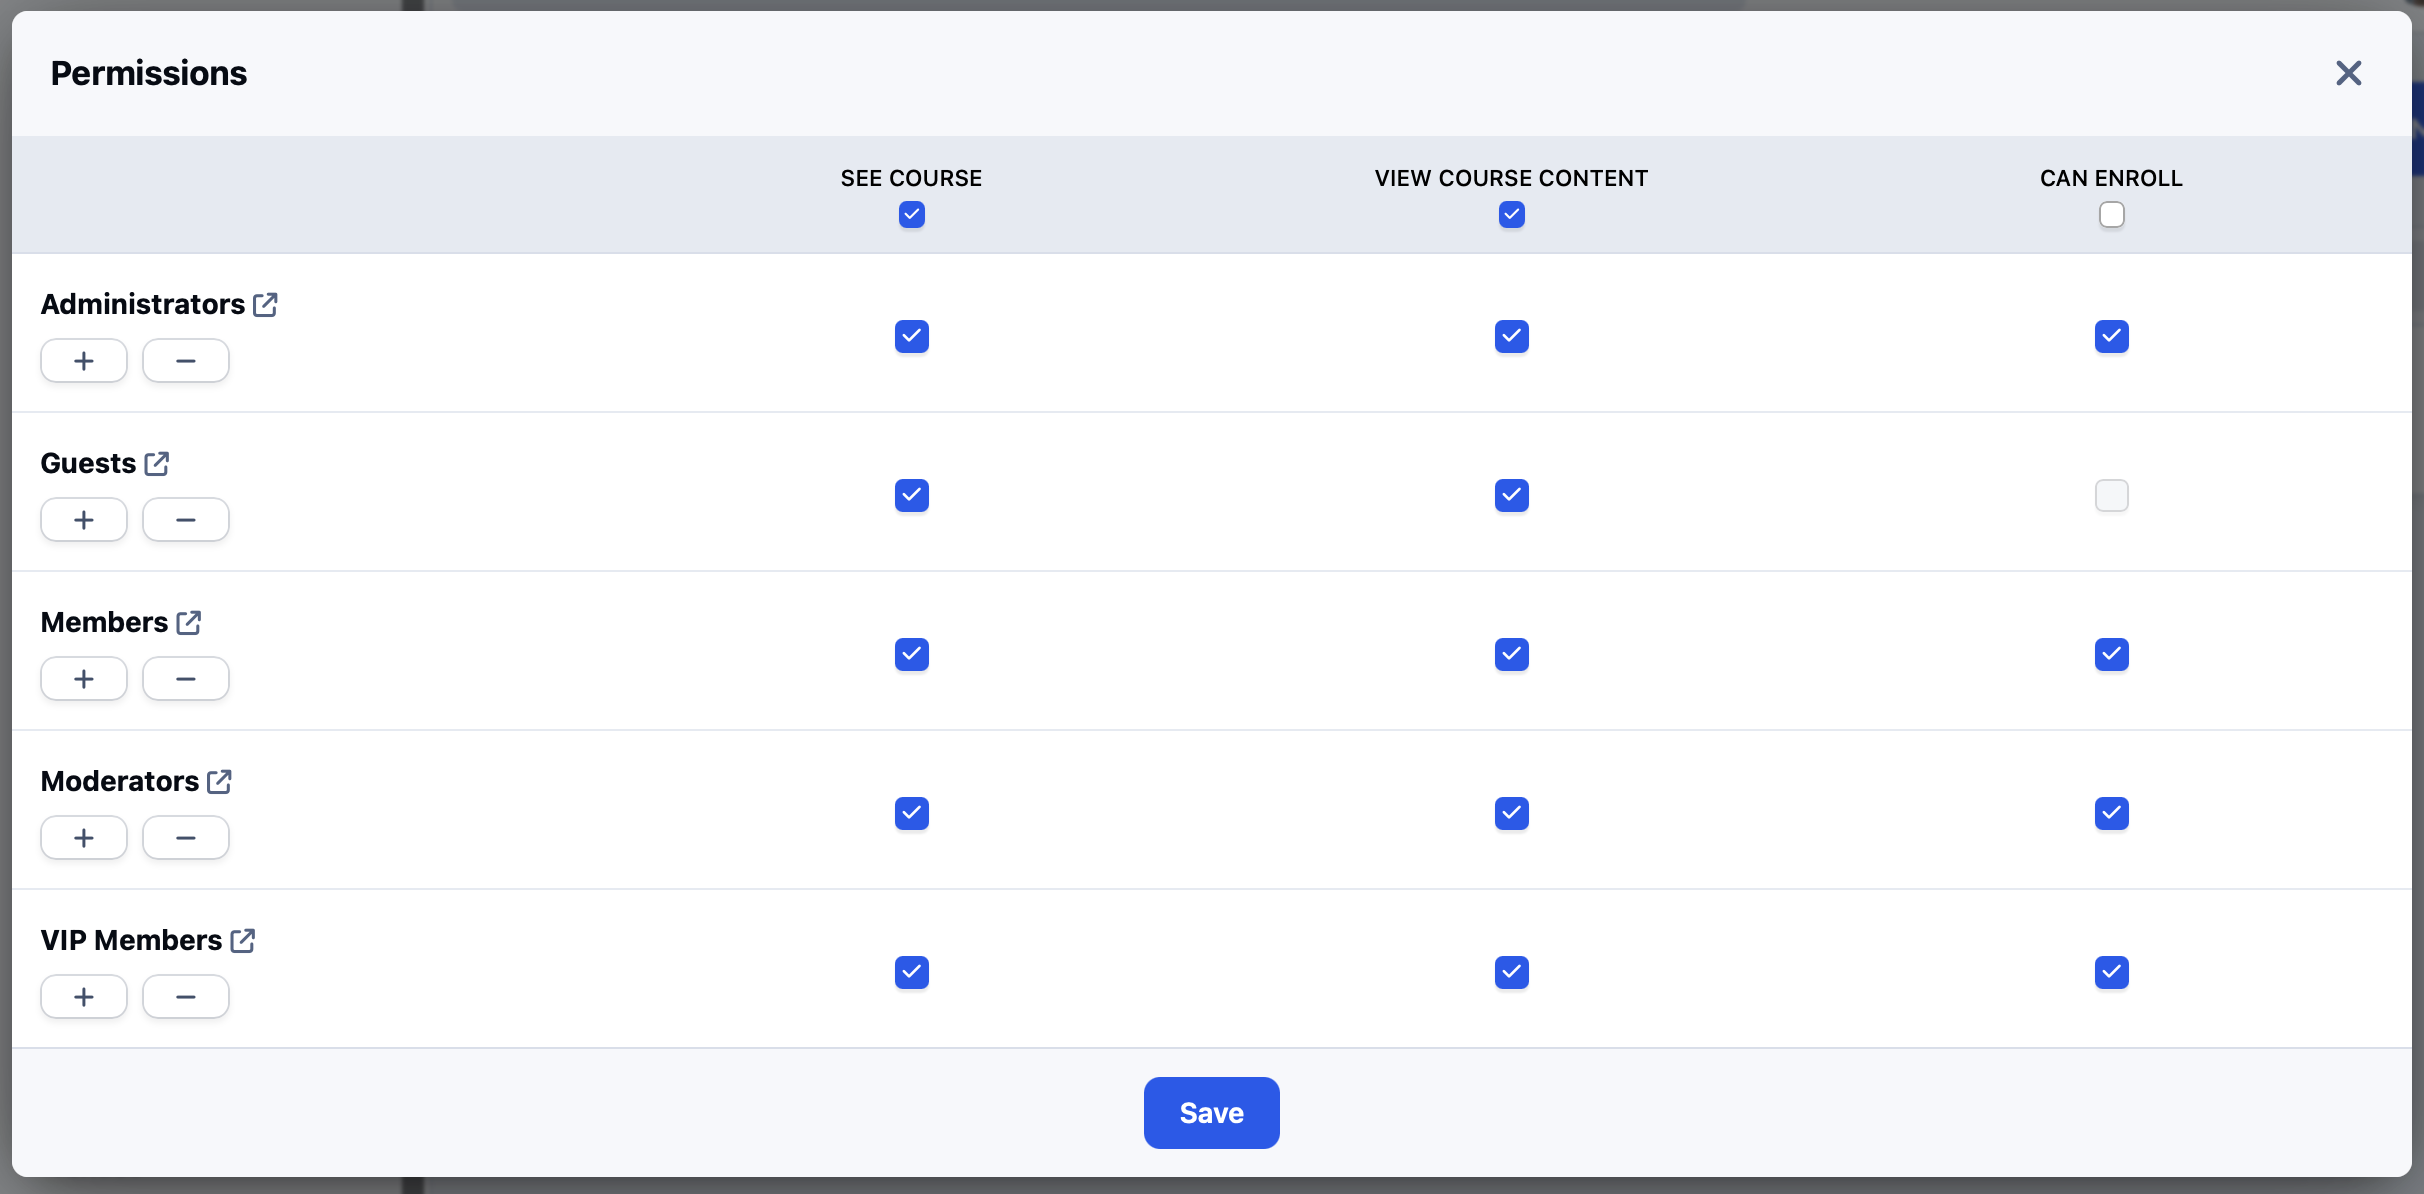Open VIP Members external link icon
Image resolution: width=2424 pixels, height=1194 pixels.
point(242,940)
